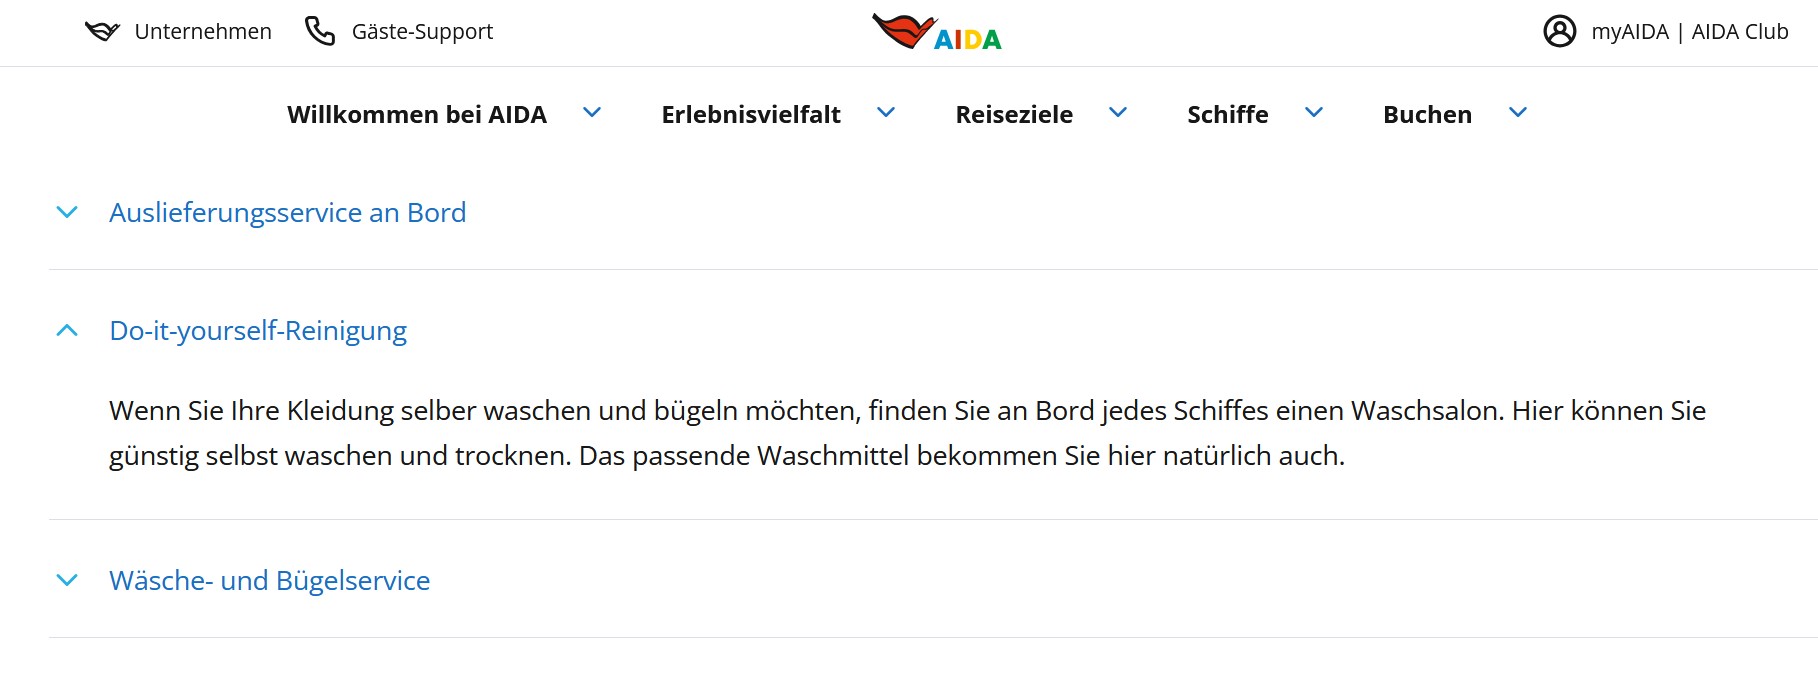
Task: Open myAIDA | AIDA Club login
Action: (1689, 32)
